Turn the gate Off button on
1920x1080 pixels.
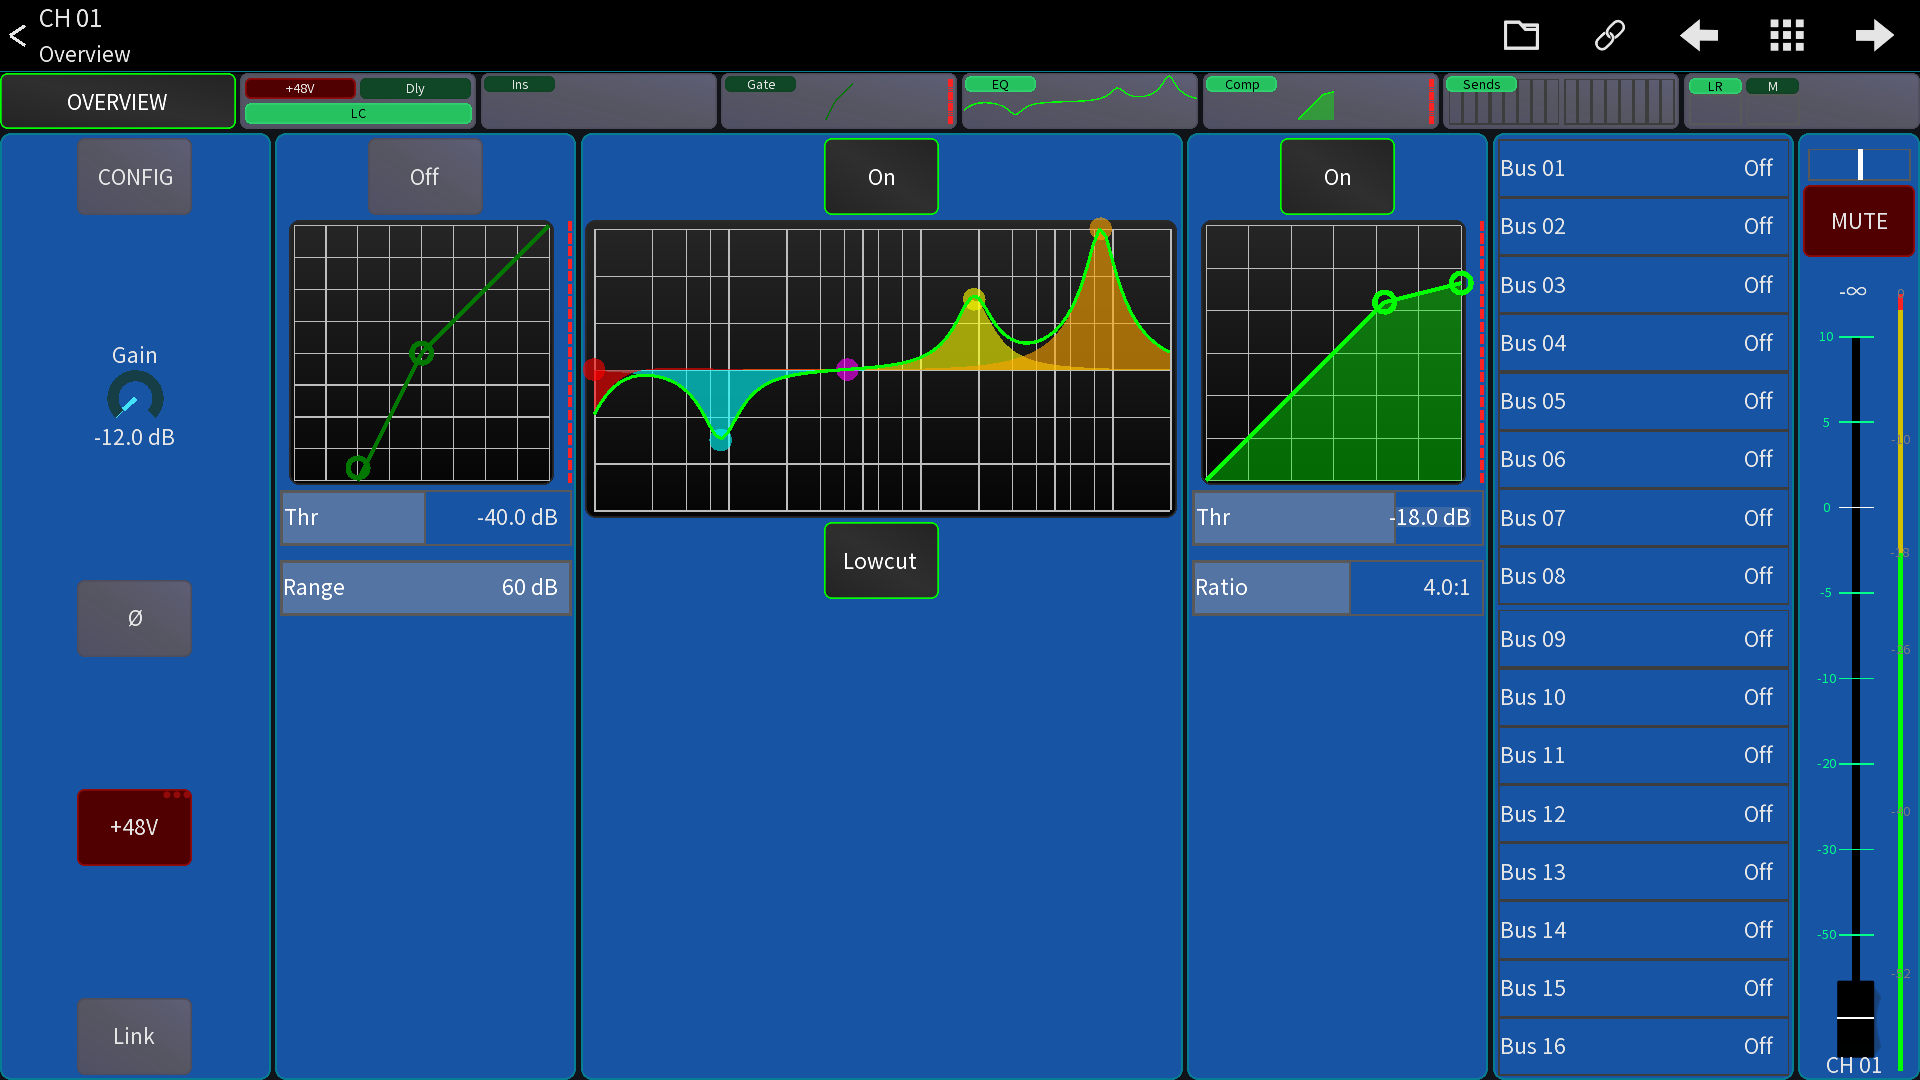[x=425, y=177]
